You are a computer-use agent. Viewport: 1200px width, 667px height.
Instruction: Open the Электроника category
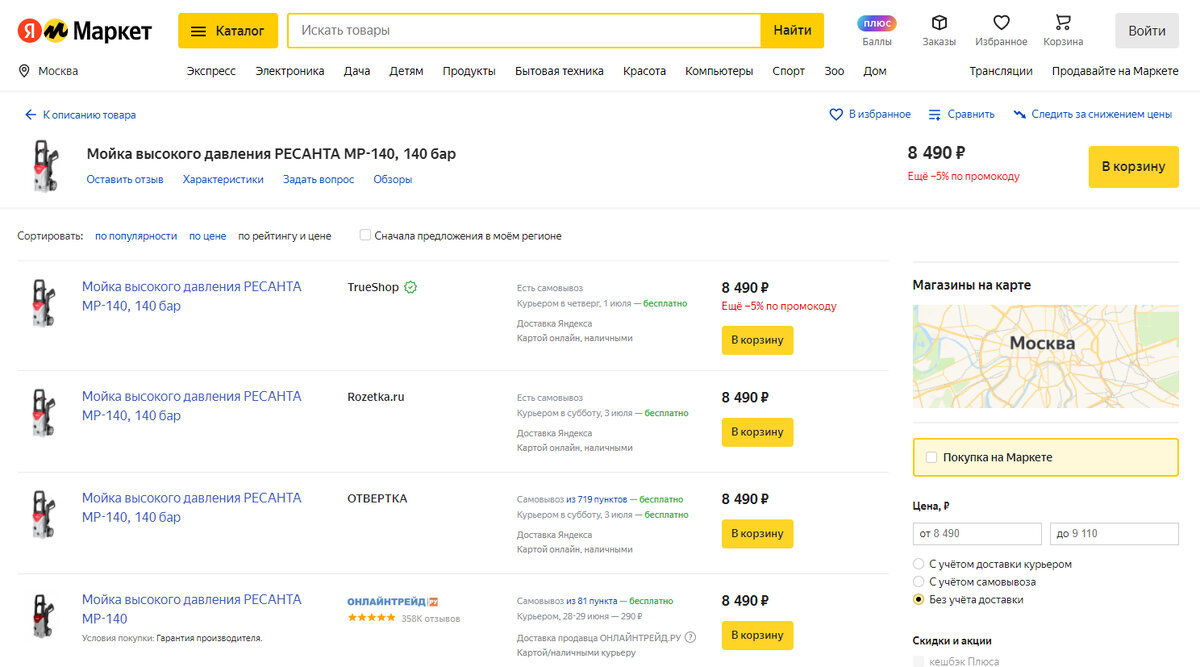[290, 71]
